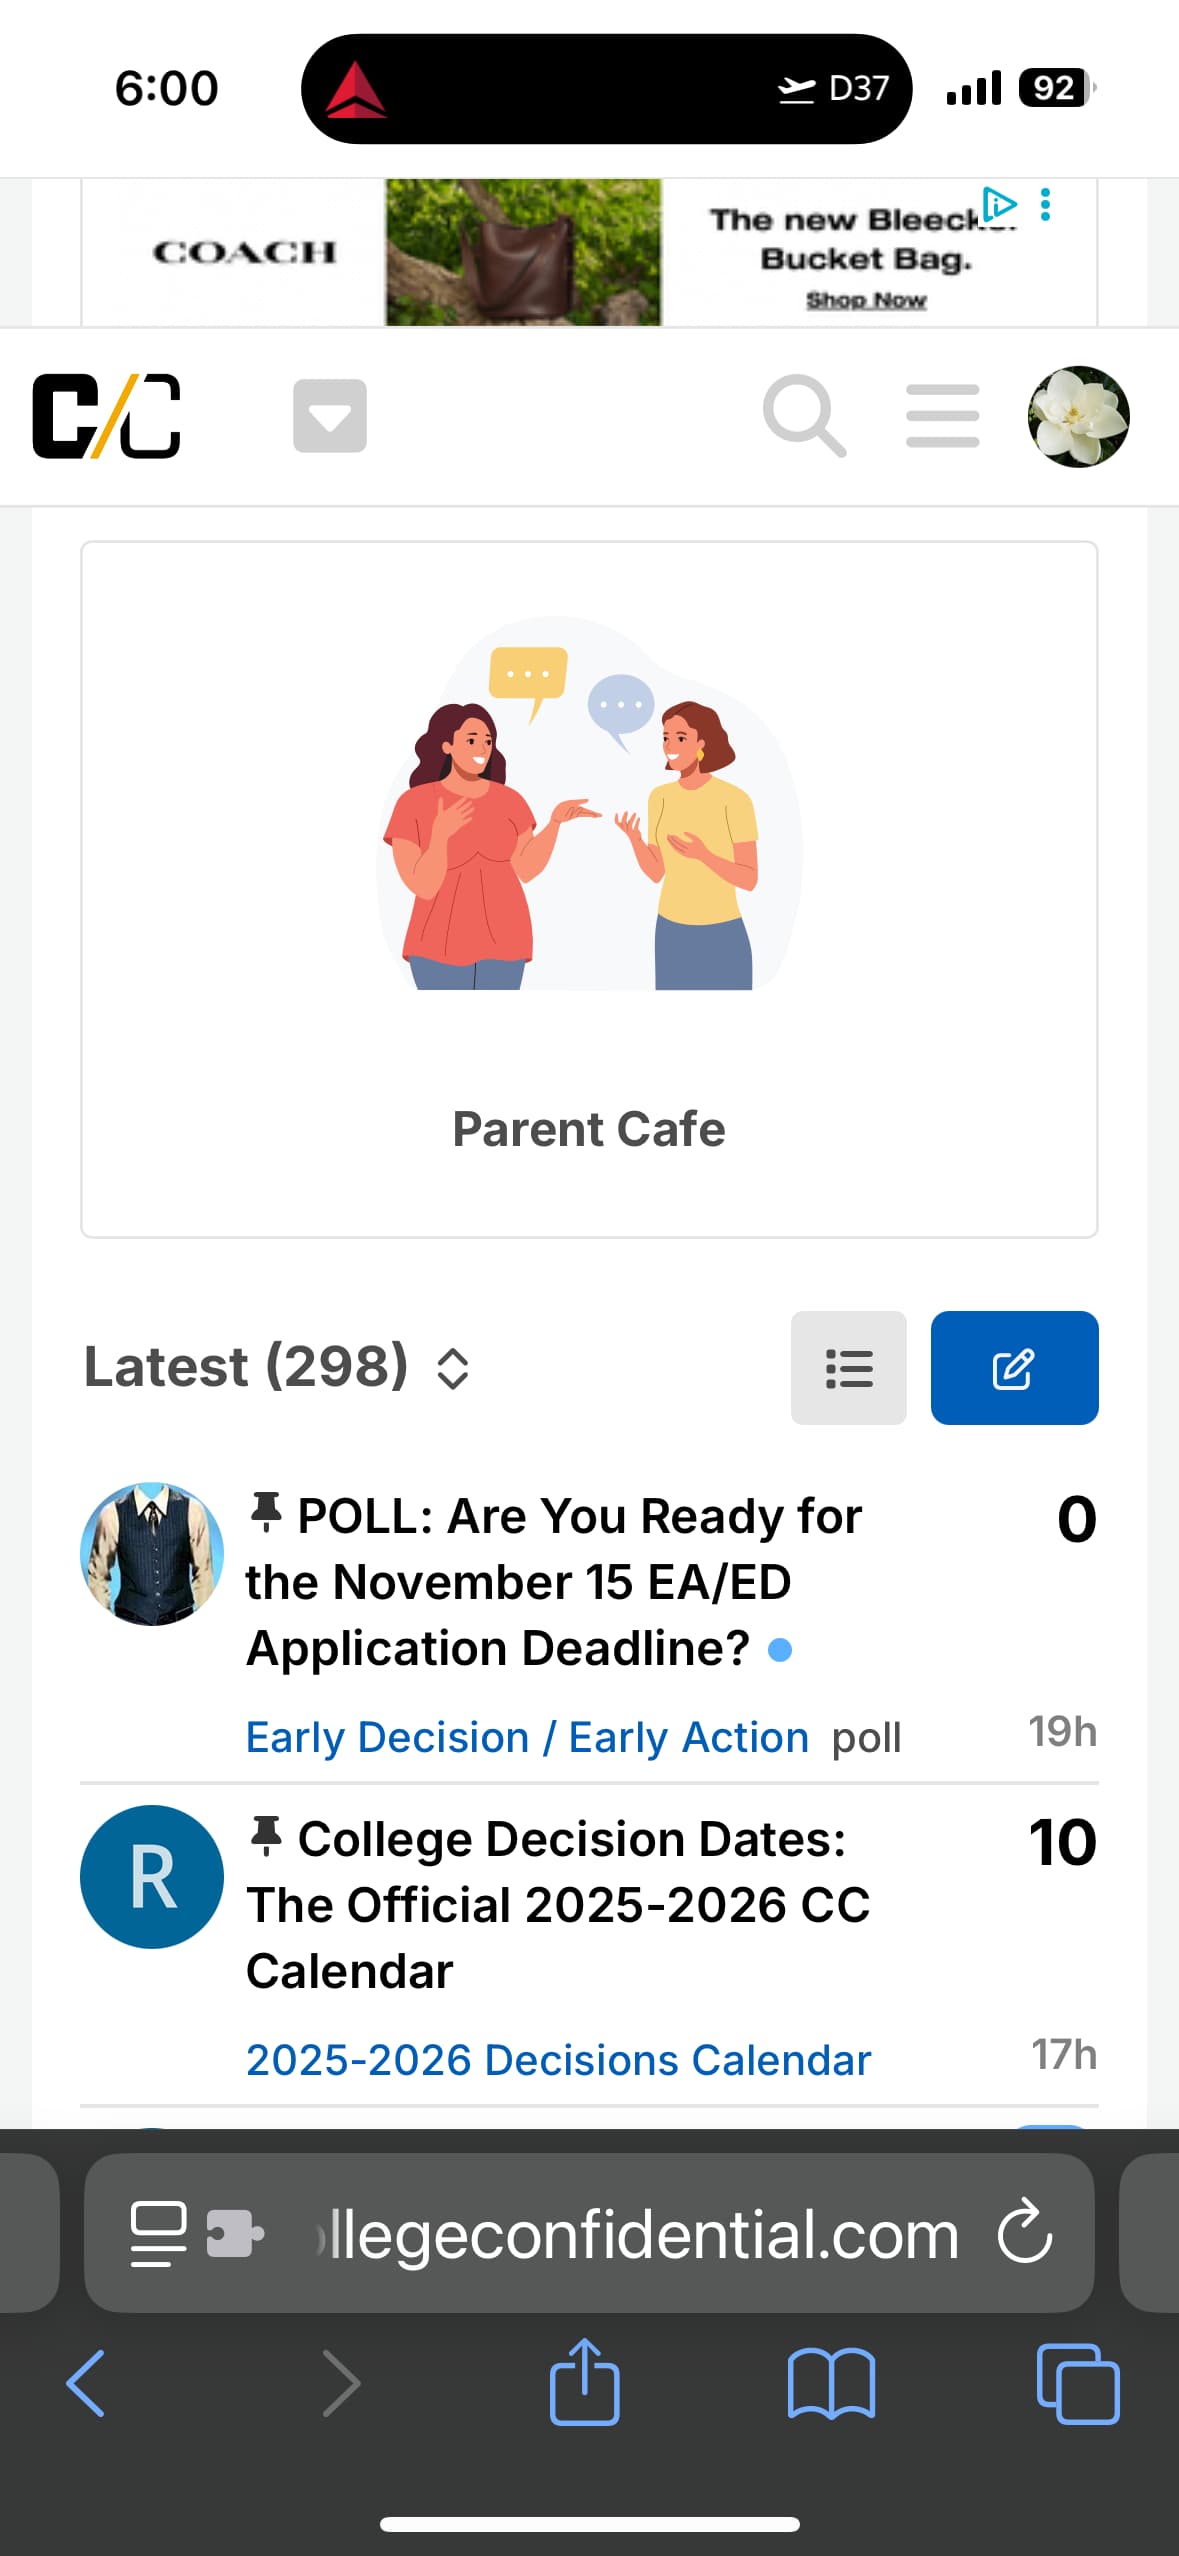1179x2556 pixels.
Task: Toggle the topic list view button
Action: point(848,1367)
